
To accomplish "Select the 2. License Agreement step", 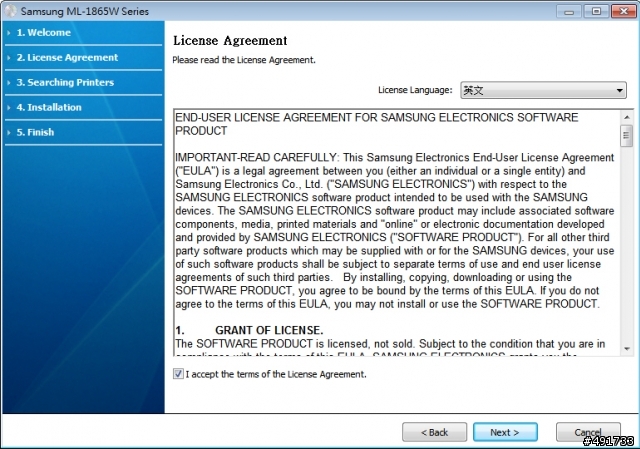I will point(67,58).
